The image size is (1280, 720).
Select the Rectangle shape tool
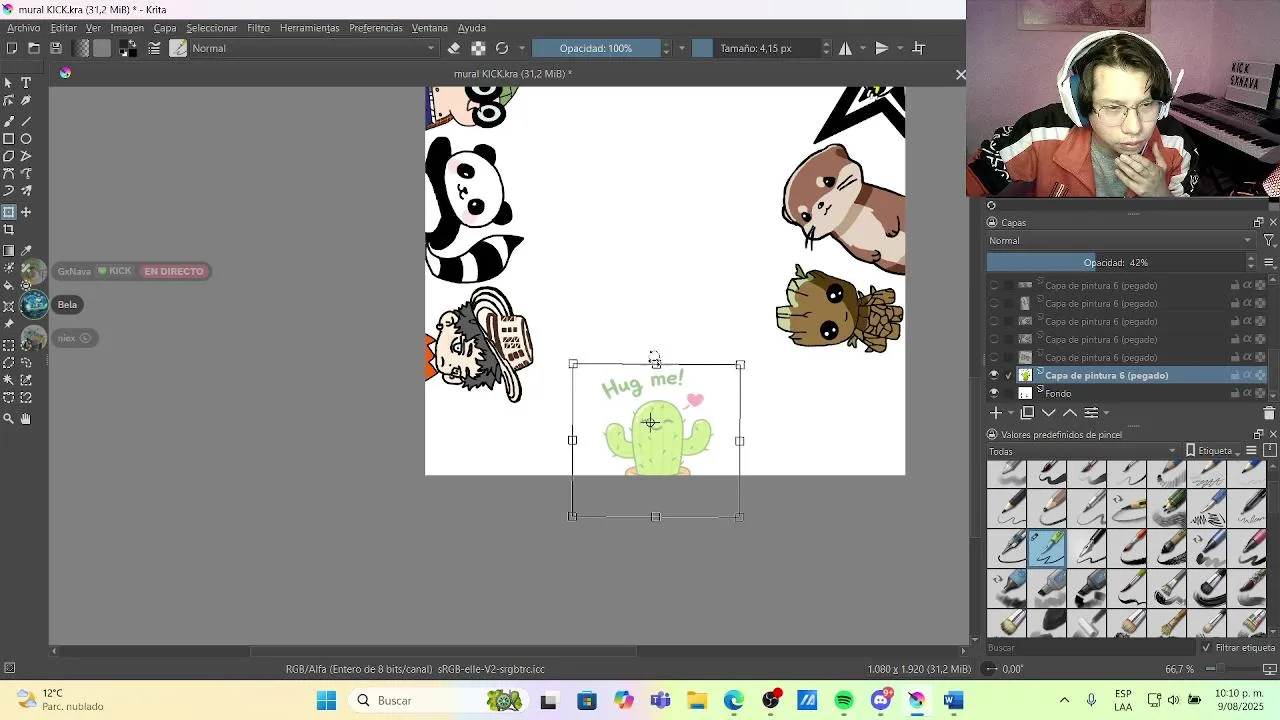(9, 139)
